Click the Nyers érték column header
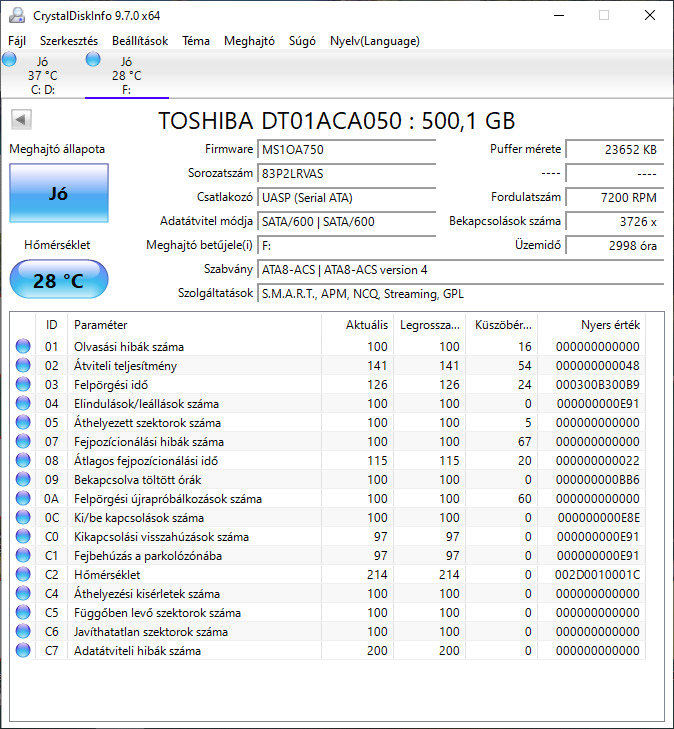 (592, 325)
